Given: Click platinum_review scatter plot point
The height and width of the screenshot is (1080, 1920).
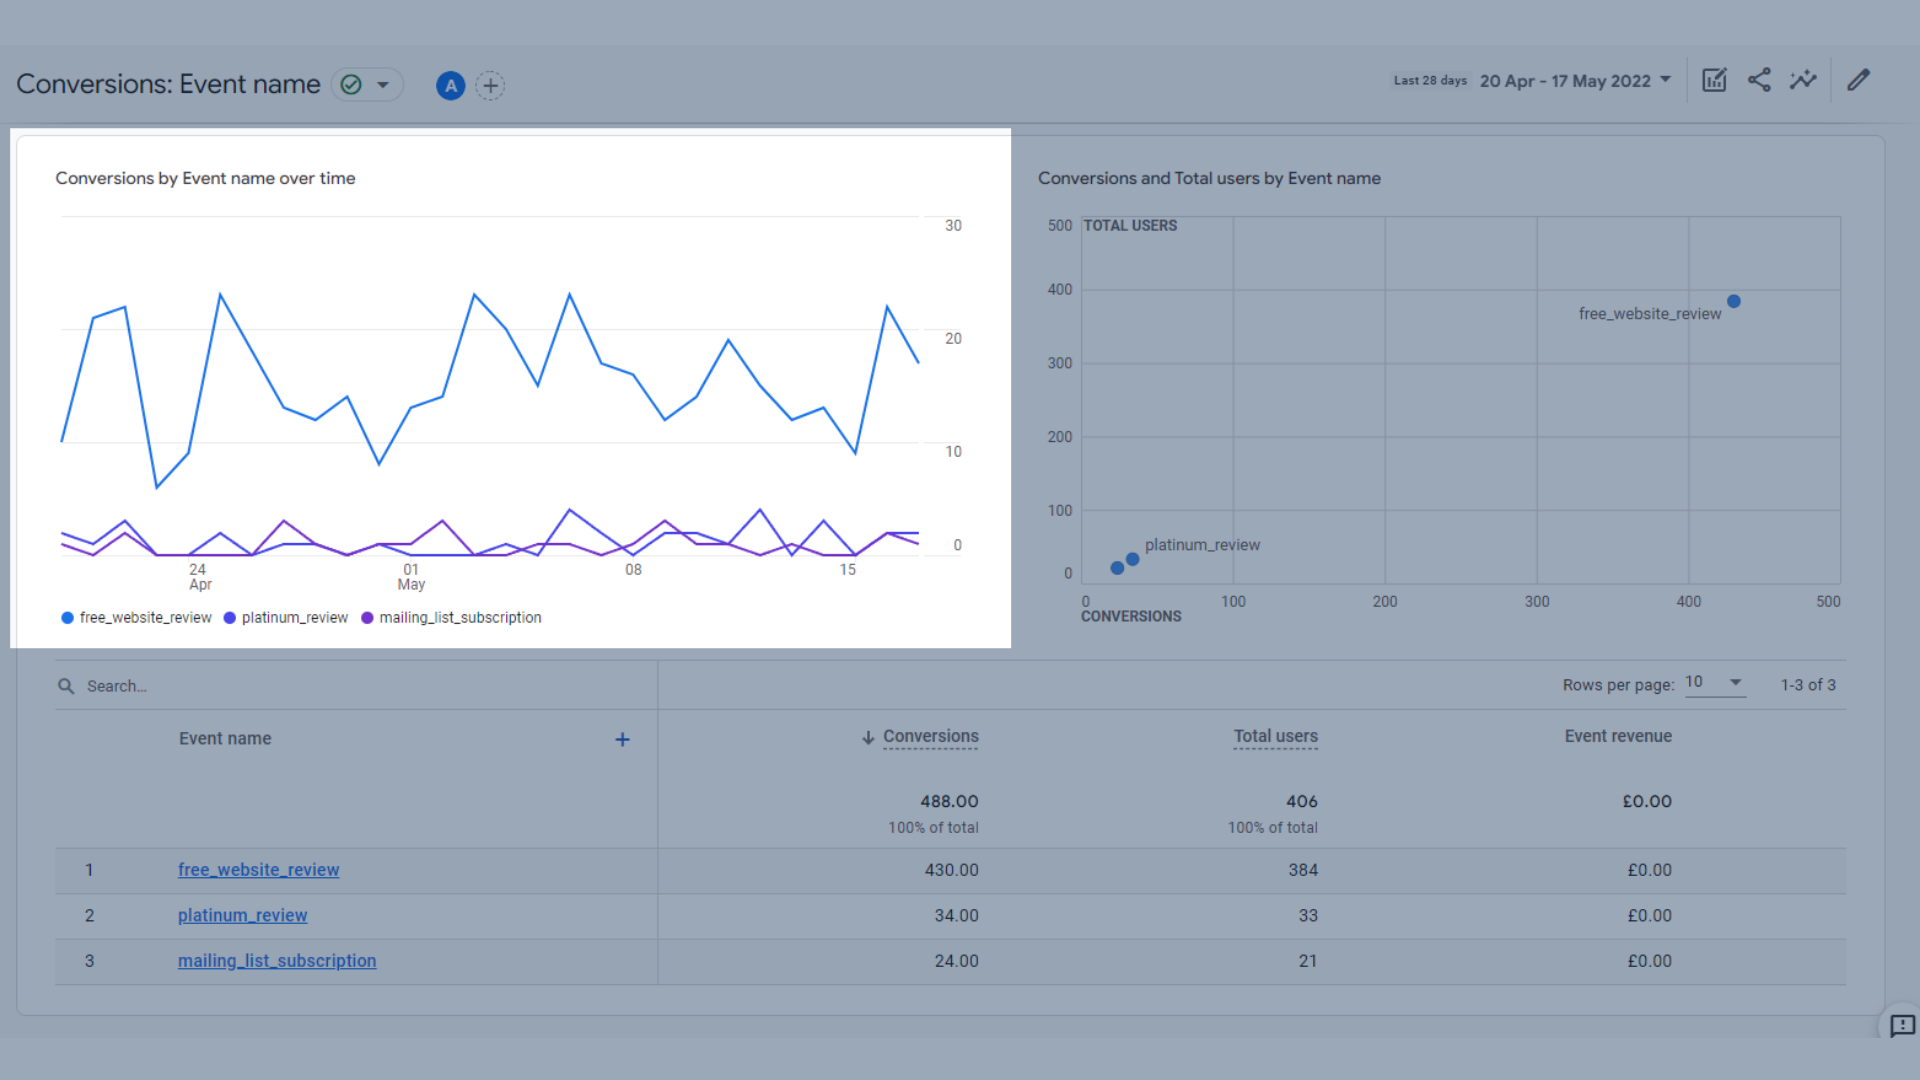Looking at the screenshot, I should click(1132, 559).
